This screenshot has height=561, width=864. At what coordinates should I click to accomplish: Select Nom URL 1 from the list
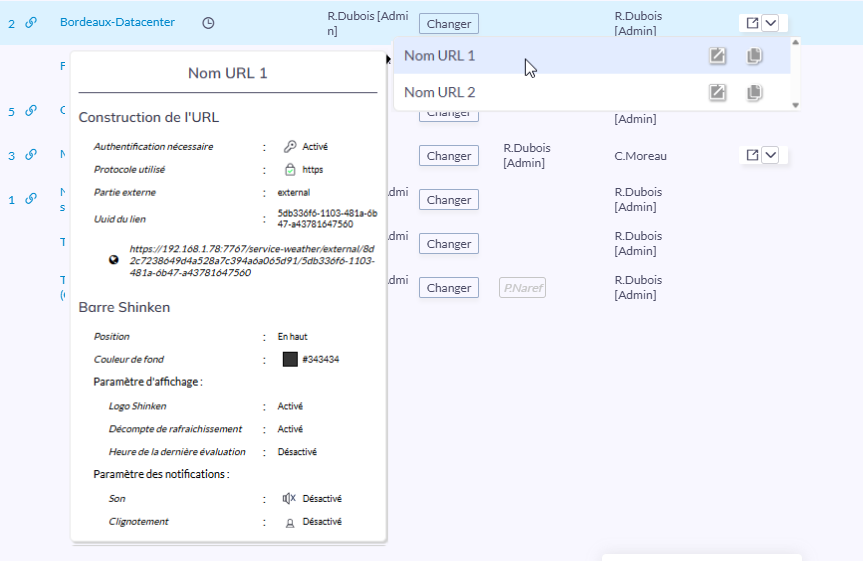(440, 56)
